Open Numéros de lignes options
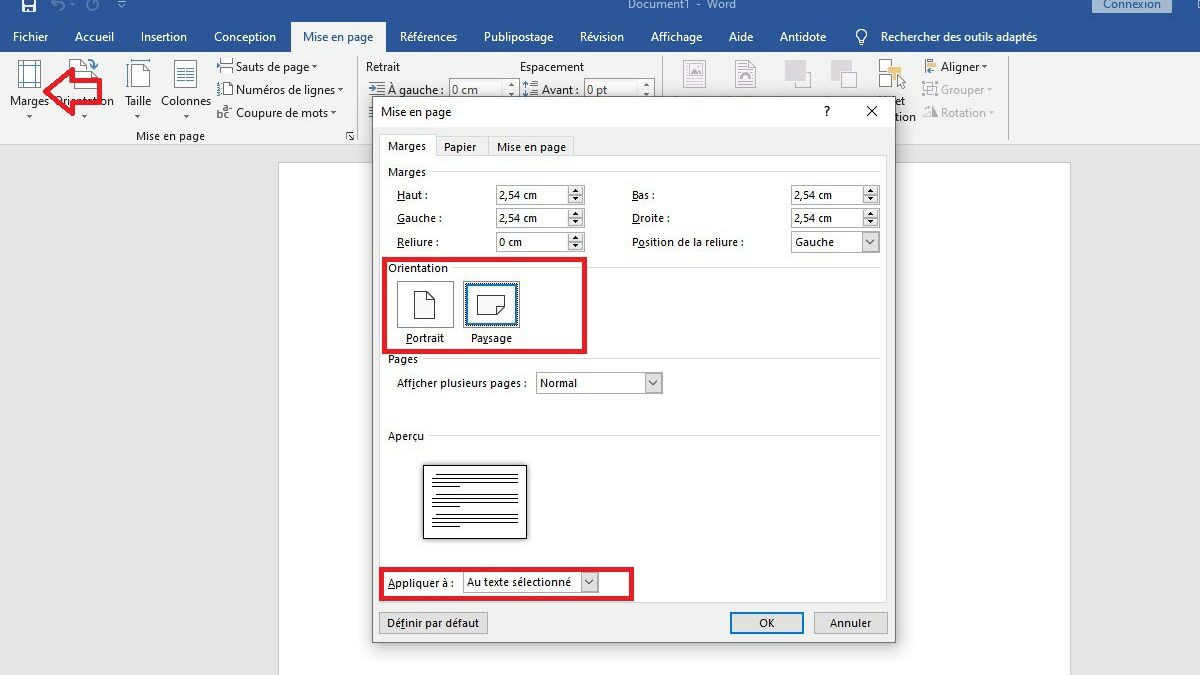 (x=280, y=90)
